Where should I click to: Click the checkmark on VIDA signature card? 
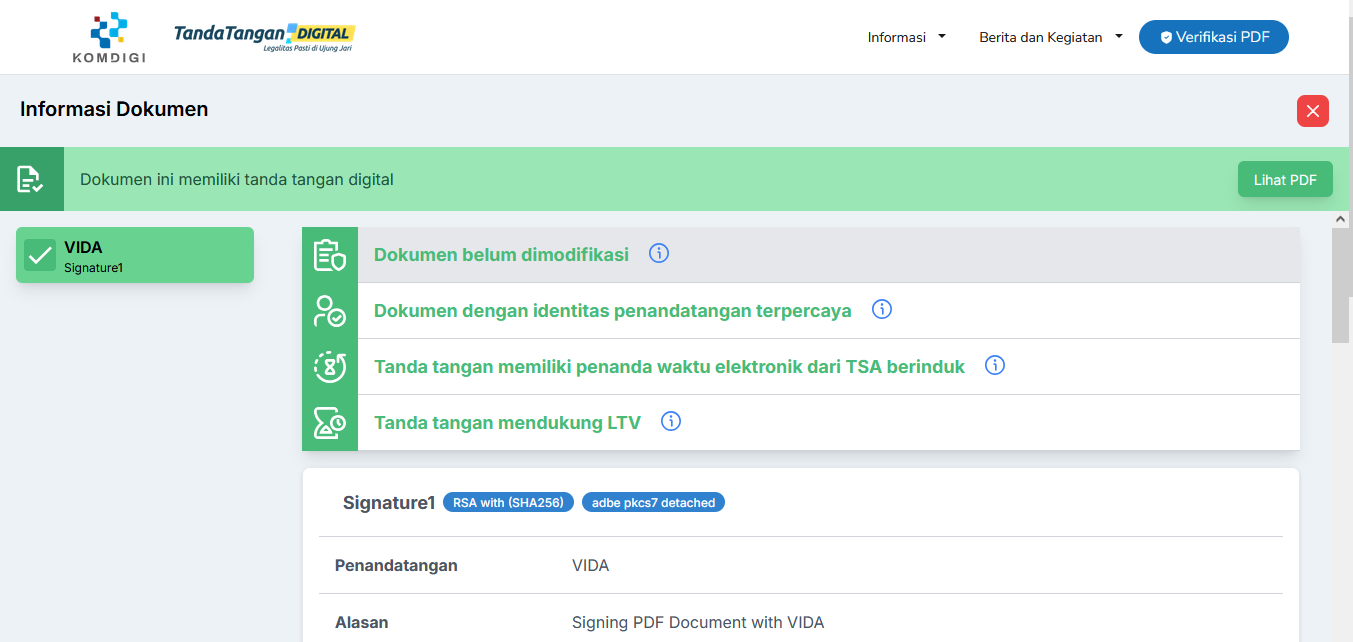[x=40, y=255]
